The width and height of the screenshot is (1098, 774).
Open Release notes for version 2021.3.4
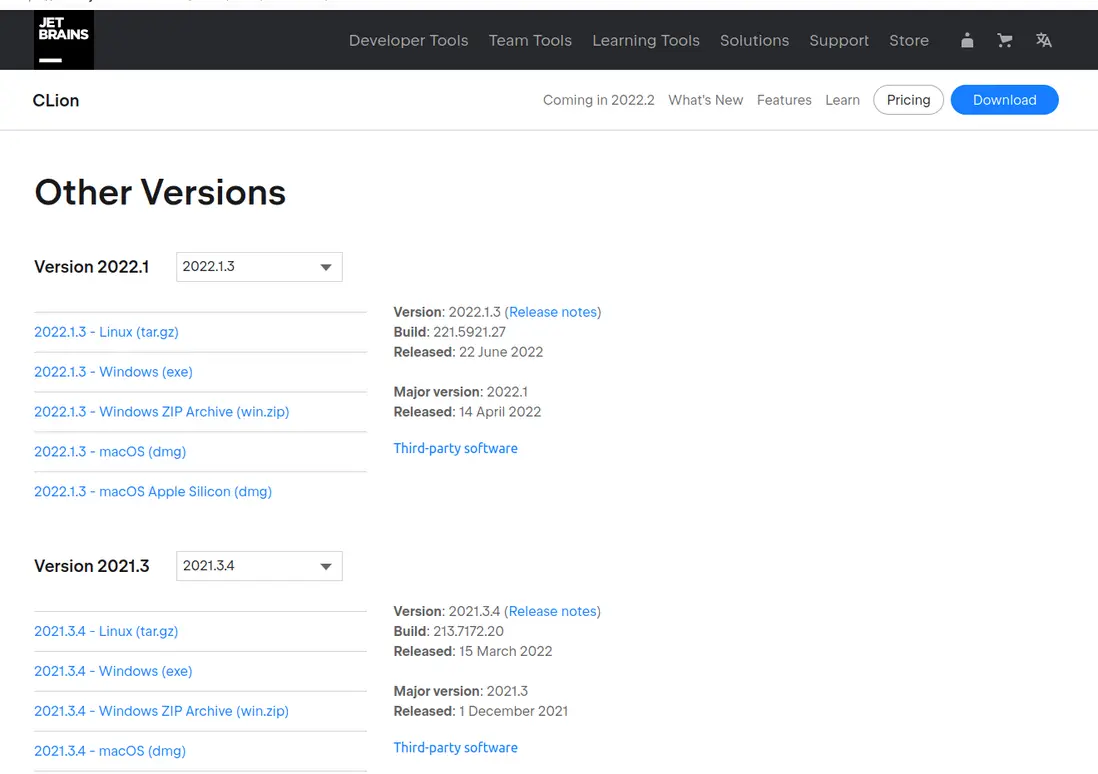pos(553,611)
